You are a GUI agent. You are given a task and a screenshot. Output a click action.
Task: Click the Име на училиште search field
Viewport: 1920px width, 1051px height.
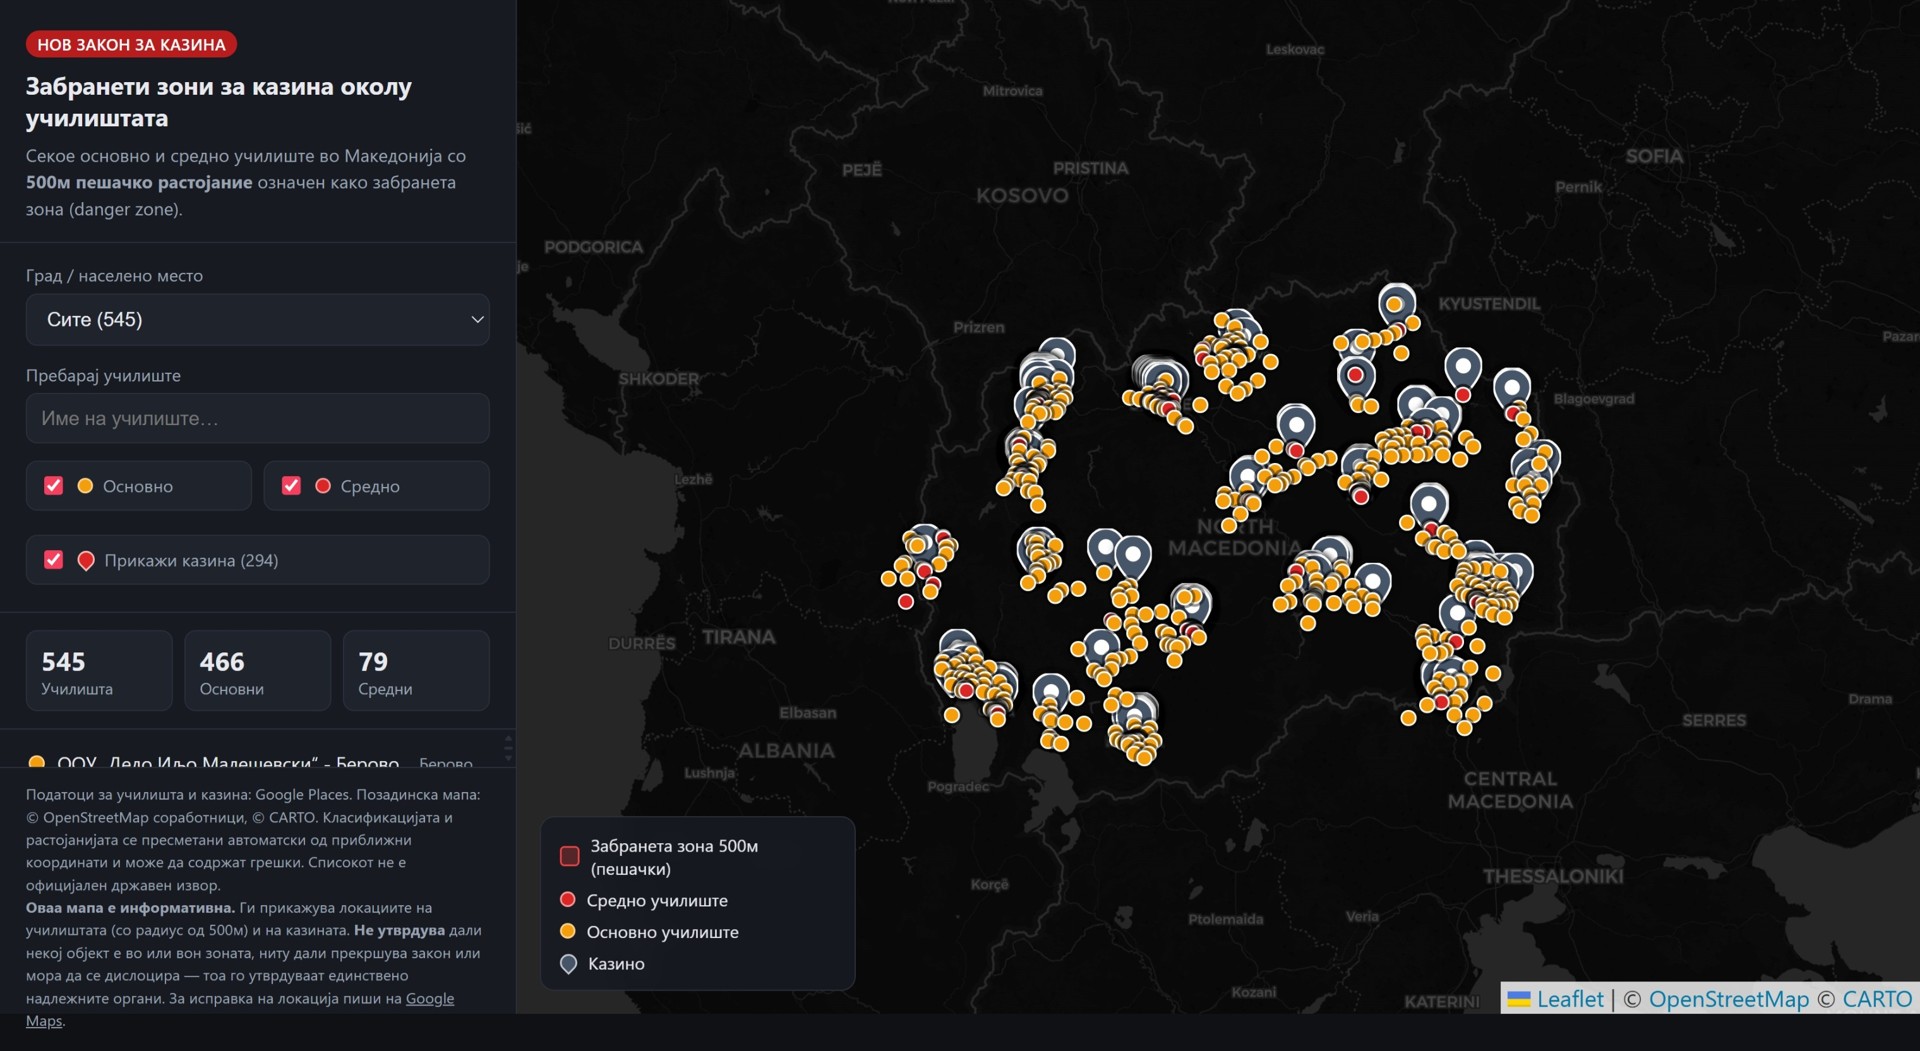tap(258, 418)
